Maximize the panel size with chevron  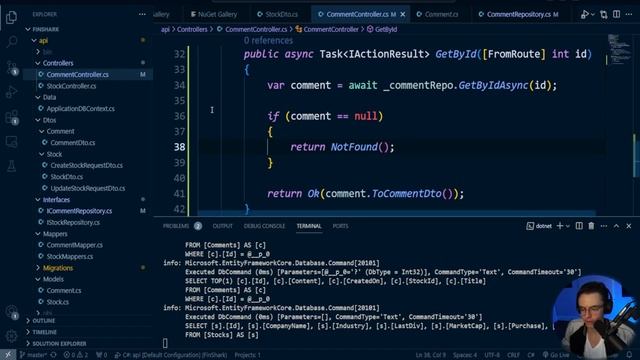[x=616, y=226]
